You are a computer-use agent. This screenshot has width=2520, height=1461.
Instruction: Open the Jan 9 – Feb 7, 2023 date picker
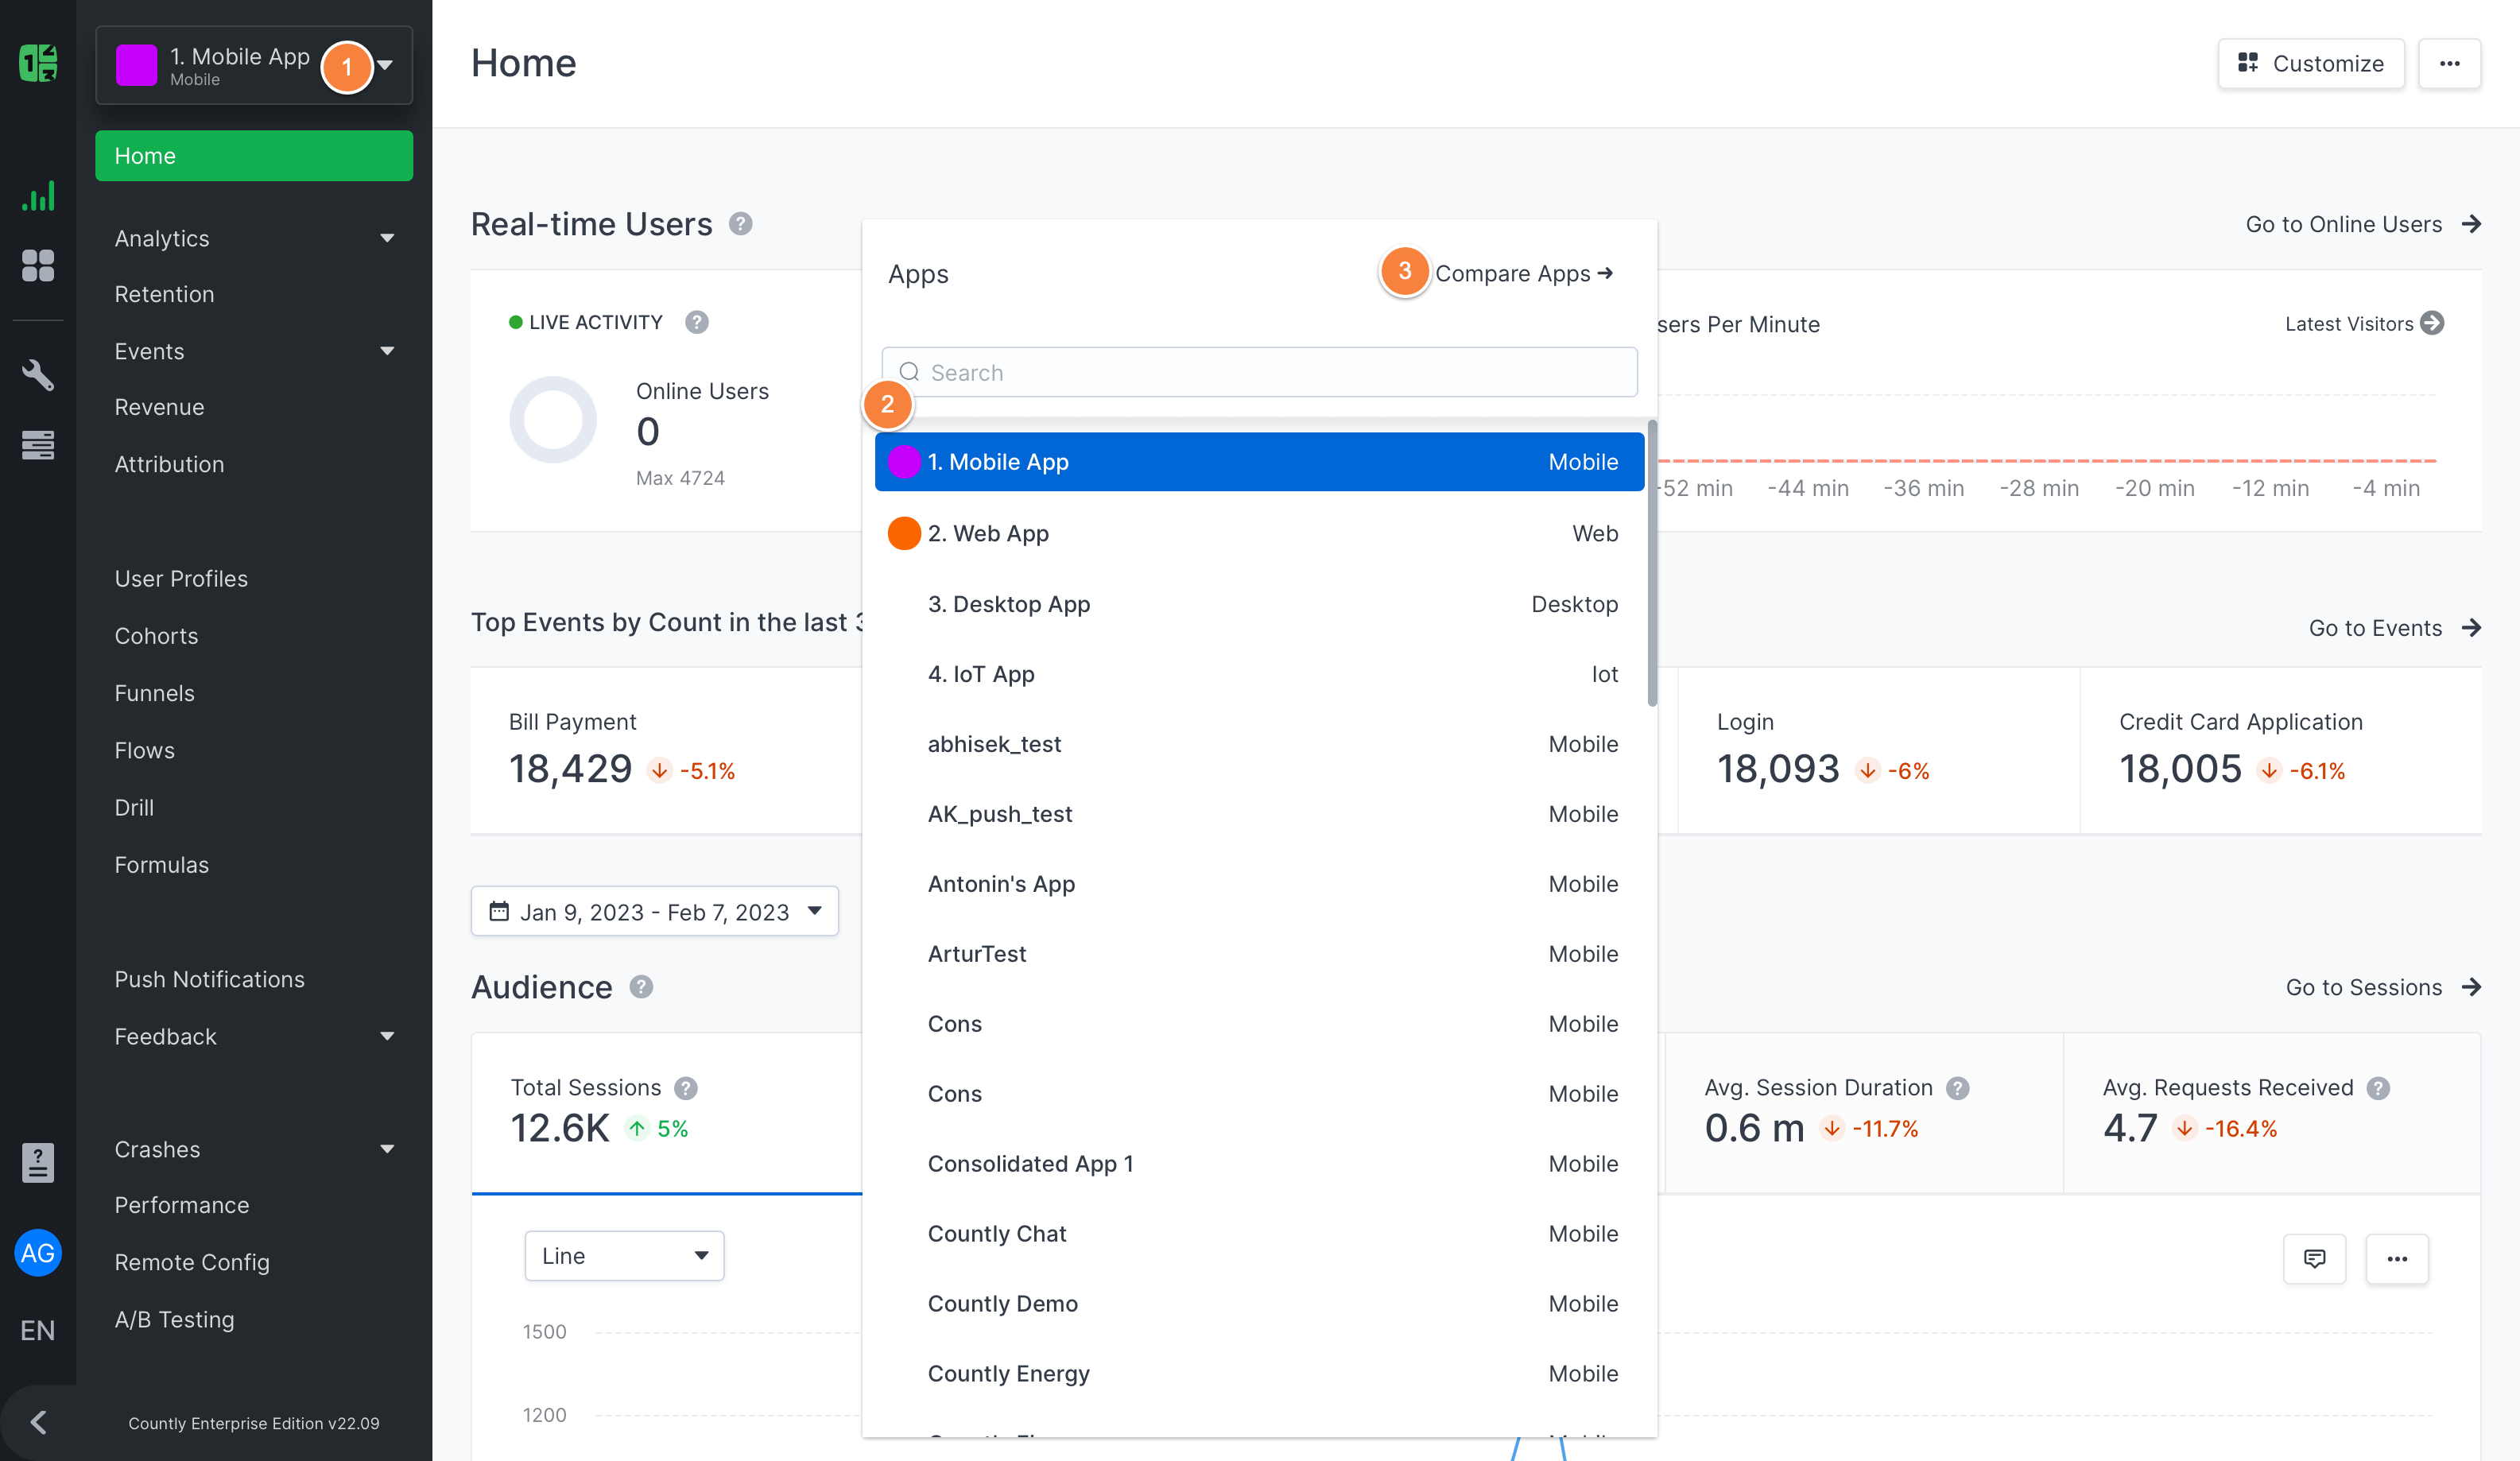[654, 911]
